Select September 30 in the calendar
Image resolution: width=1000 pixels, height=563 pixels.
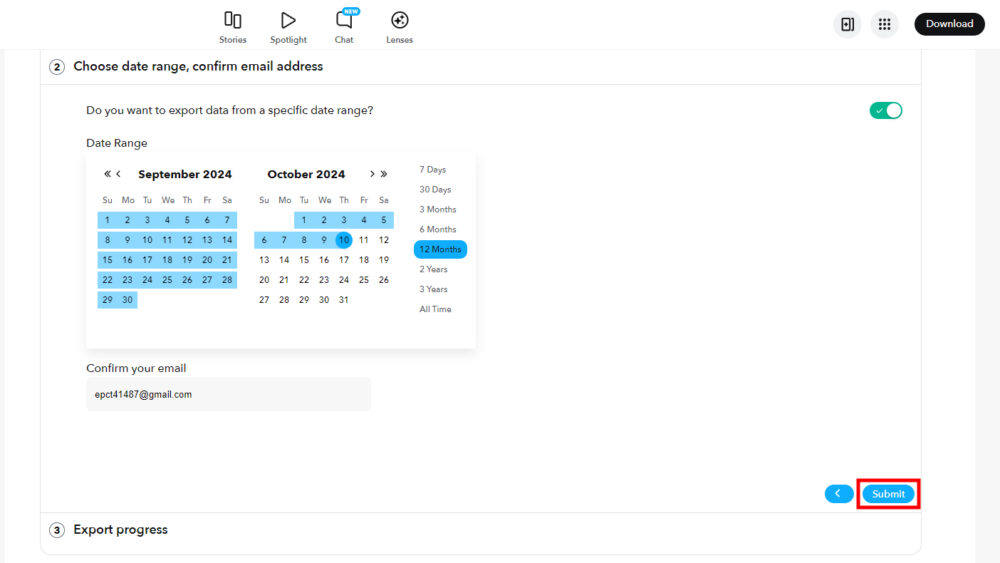pyautogui.click(x=128, y=300)
